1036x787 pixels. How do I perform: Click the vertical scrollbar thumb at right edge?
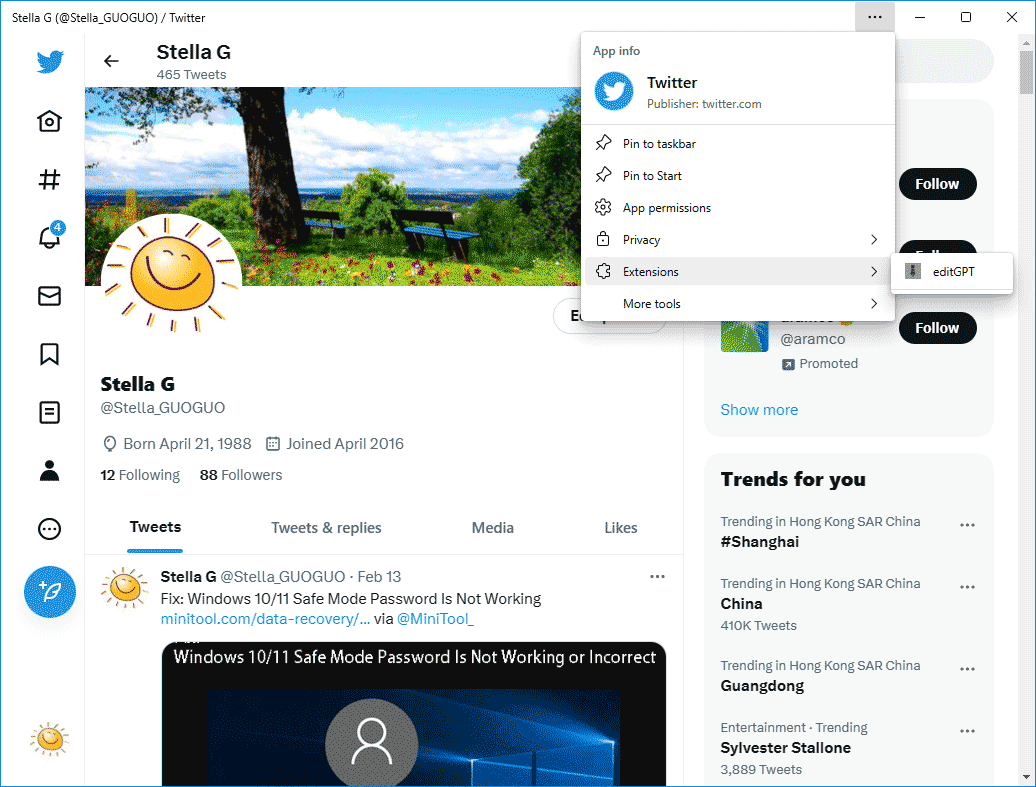pos(1026,73)
